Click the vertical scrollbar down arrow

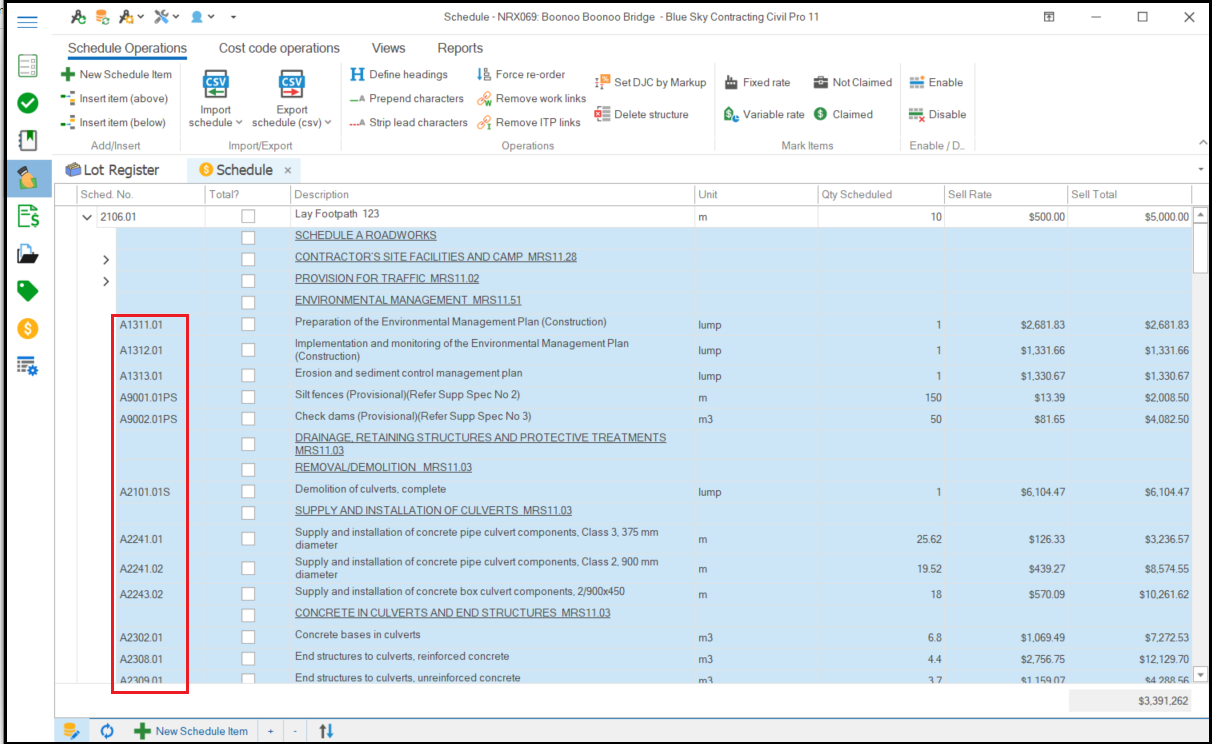pos(1200,675)
